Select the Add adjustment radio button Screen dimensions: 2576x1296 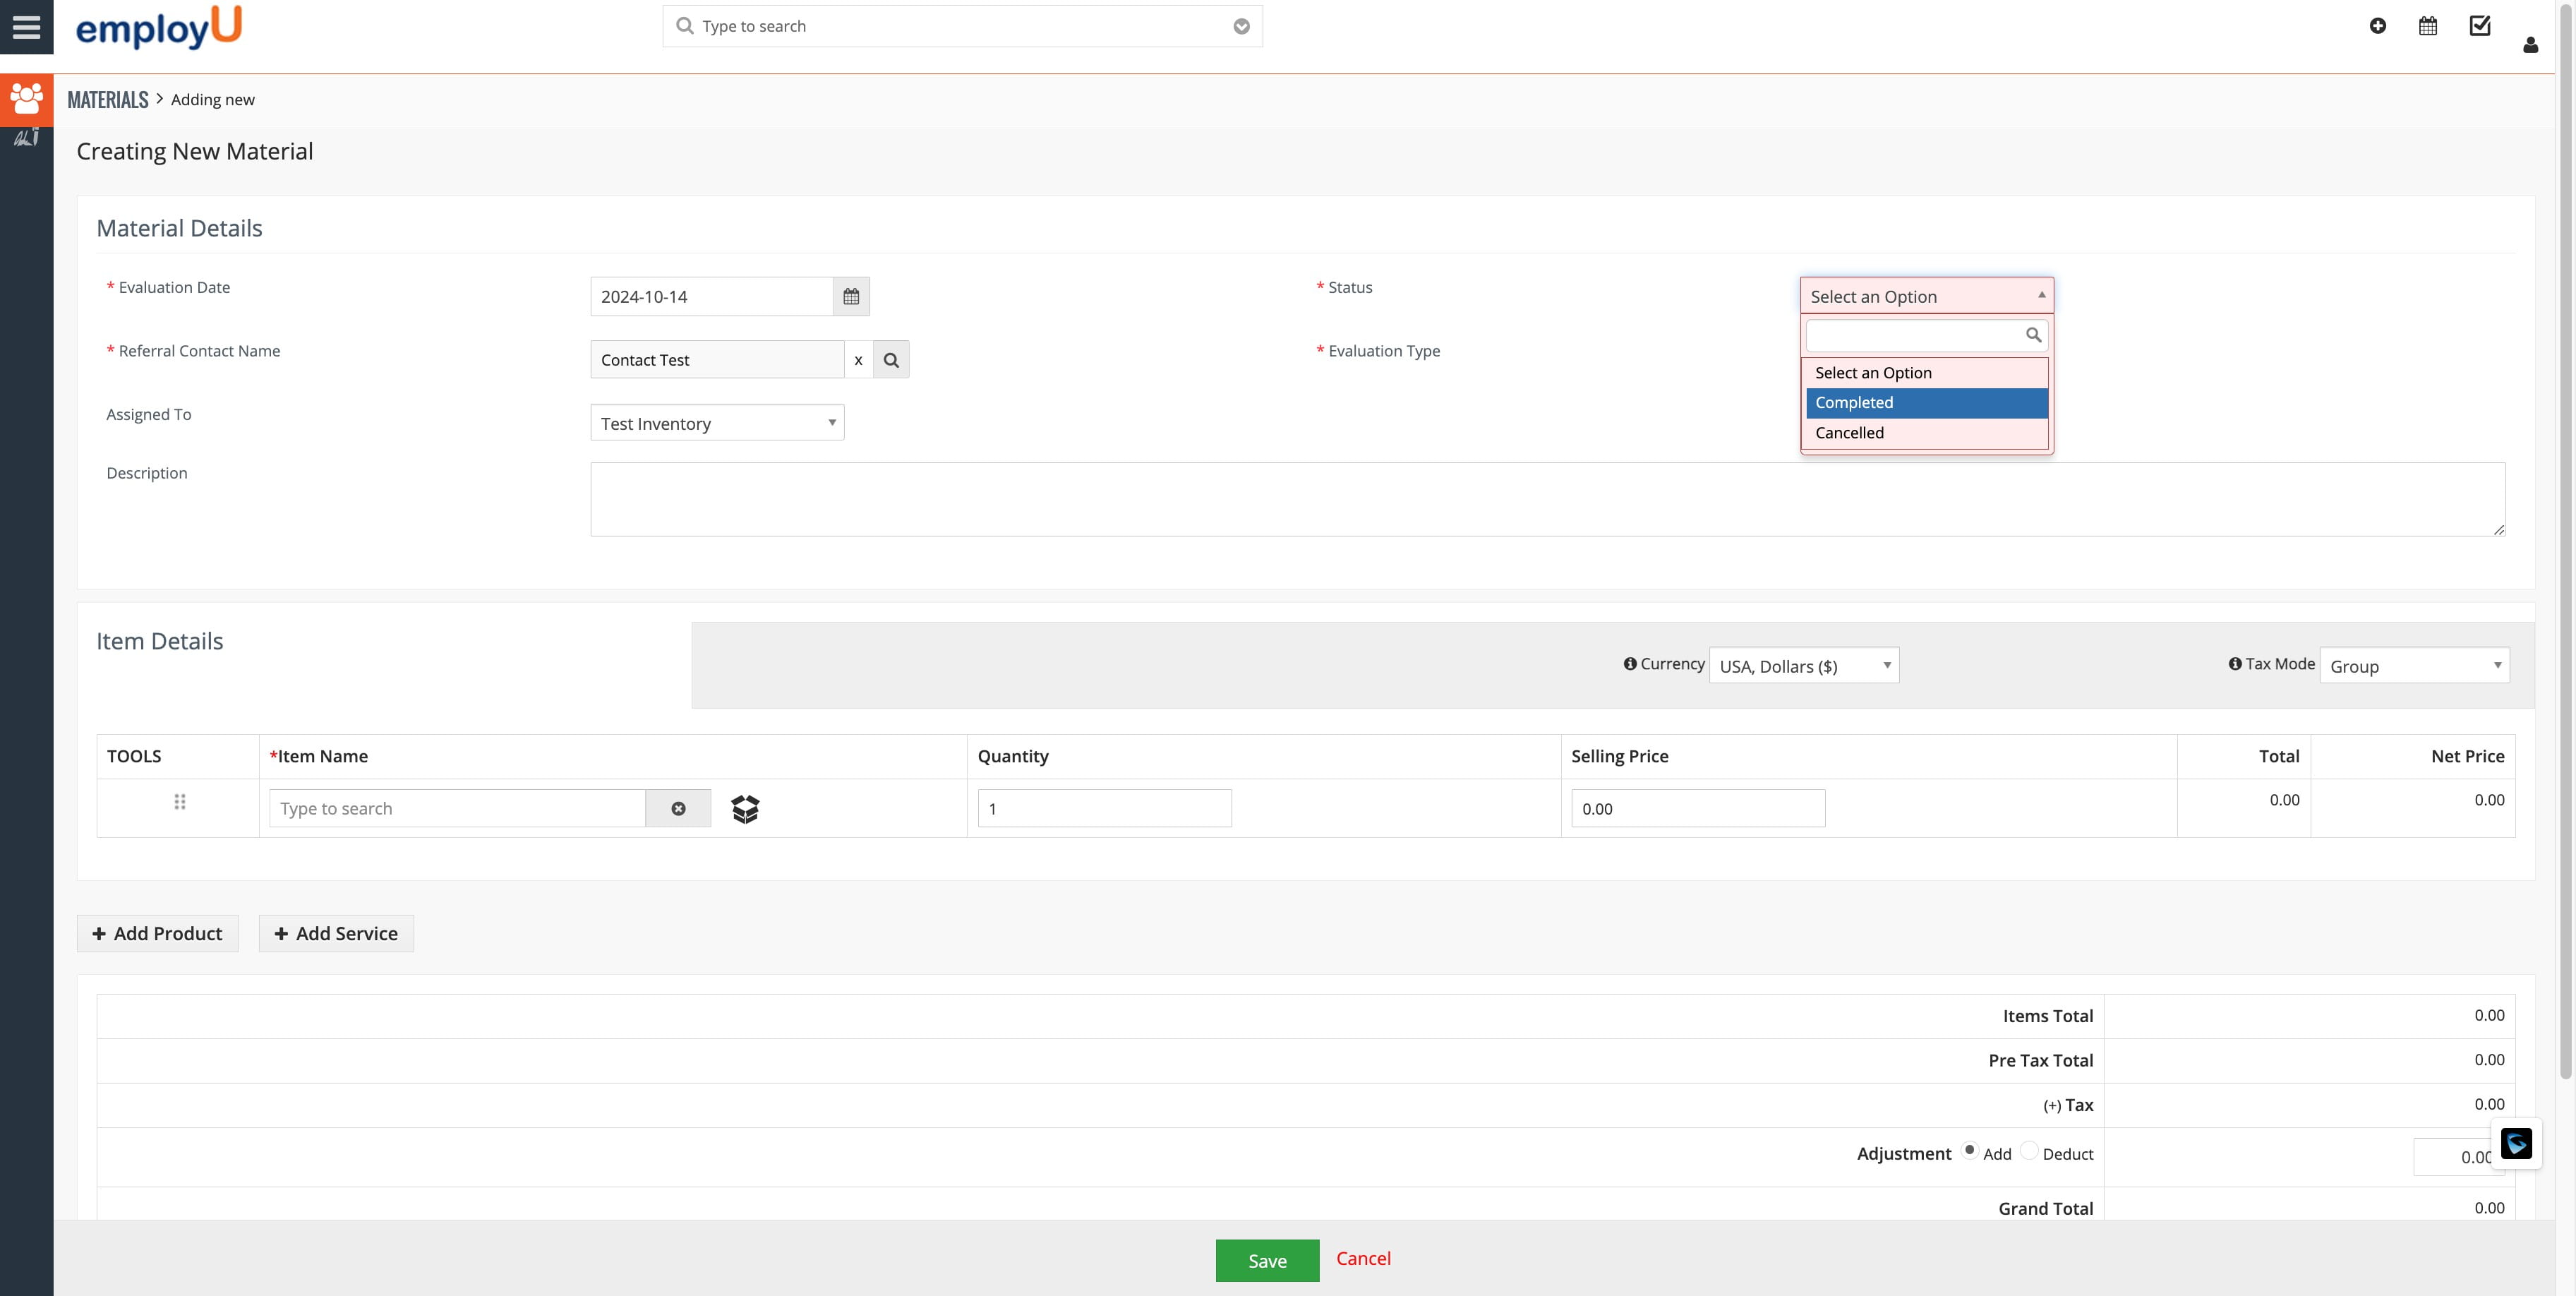click(1970, 1150)
